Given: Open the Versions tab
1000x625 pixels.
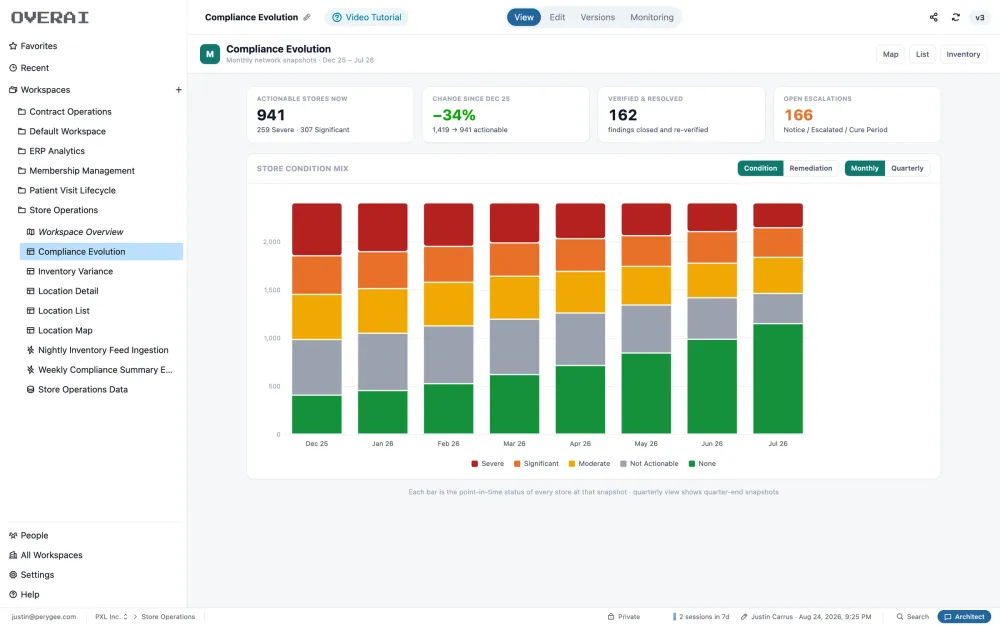Looking at the screenshot, I should tap(598, 17).
